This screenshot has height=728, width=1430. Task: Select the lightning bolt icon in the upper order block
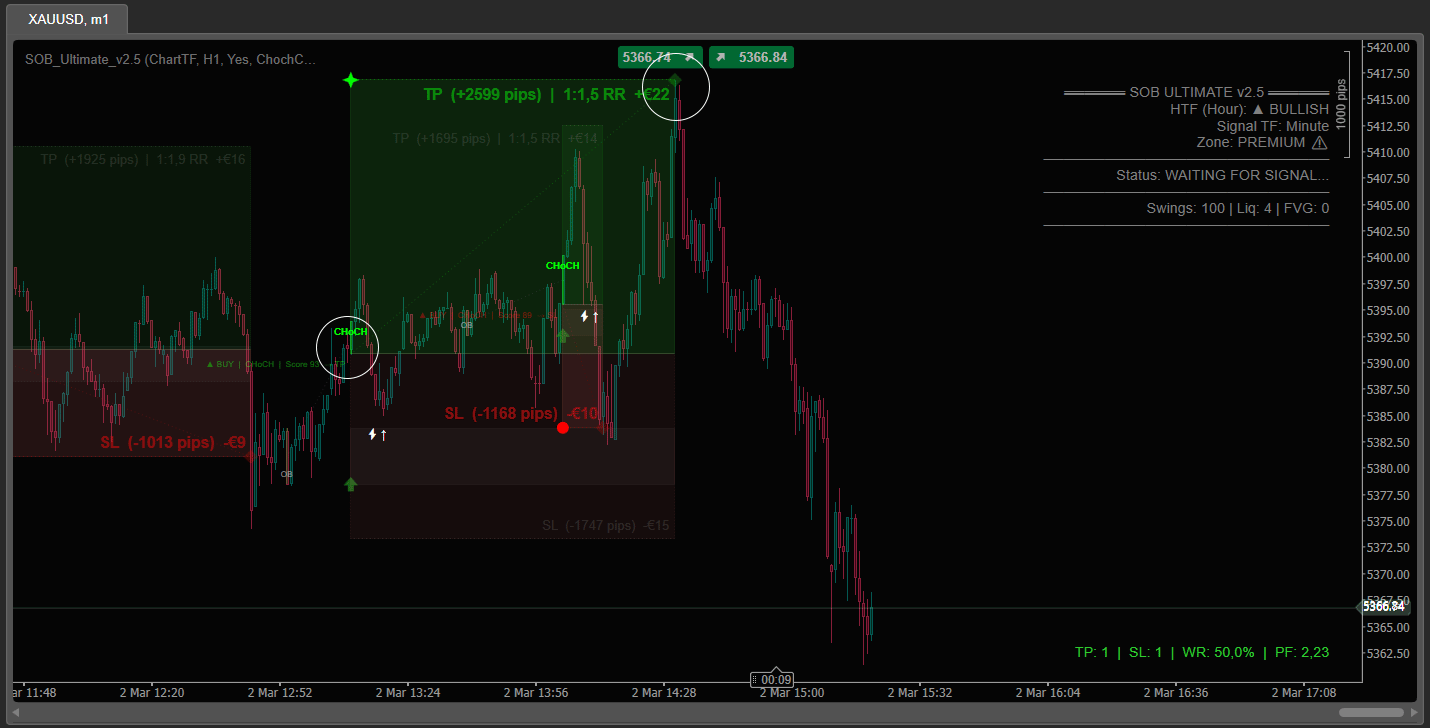click(585, 315)
